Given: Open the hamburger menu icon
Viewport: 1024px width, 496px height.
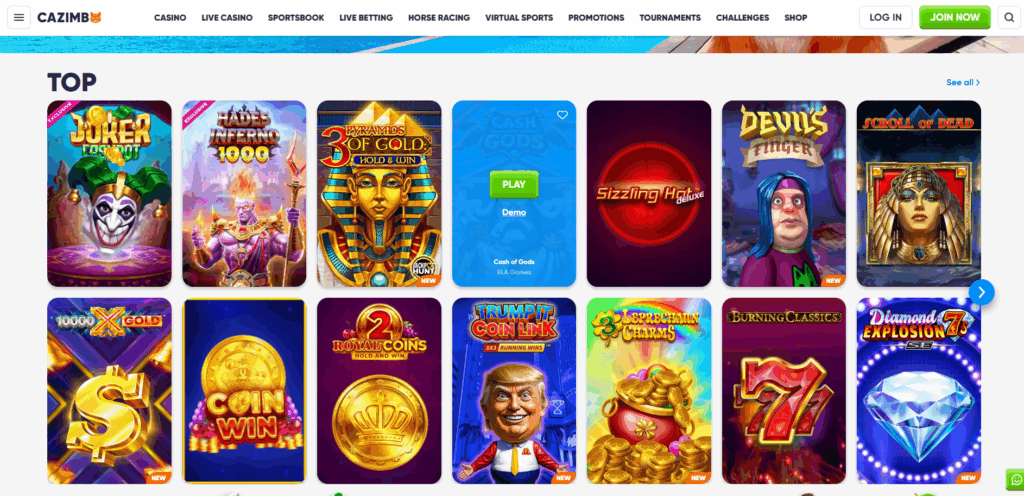Looking at the screenshot, I should click(19, 18).
